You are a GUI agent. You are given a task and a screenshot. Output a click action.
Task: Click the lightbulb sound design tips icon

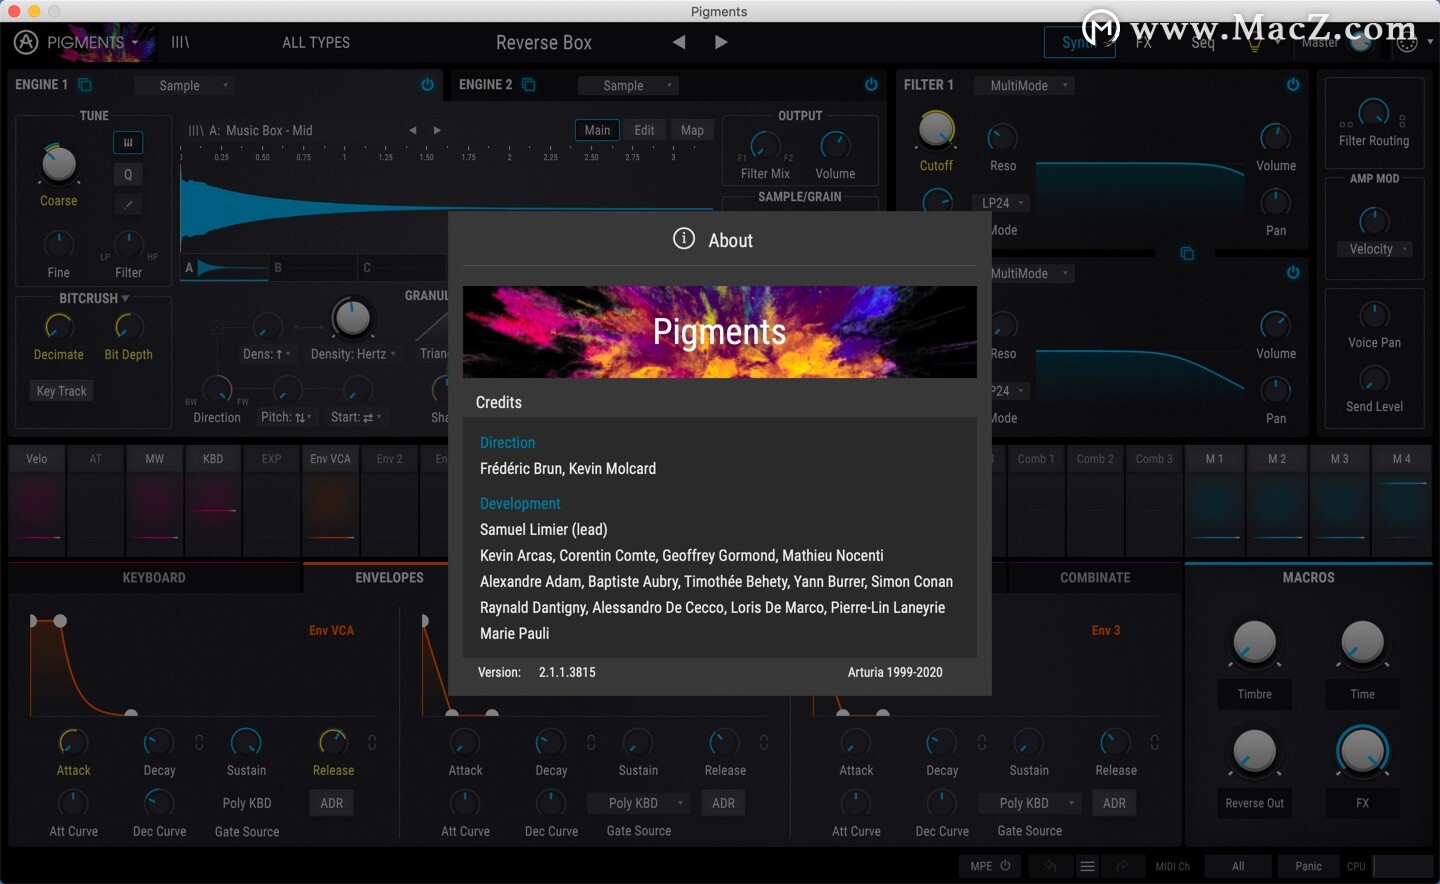pos(1254,42)
